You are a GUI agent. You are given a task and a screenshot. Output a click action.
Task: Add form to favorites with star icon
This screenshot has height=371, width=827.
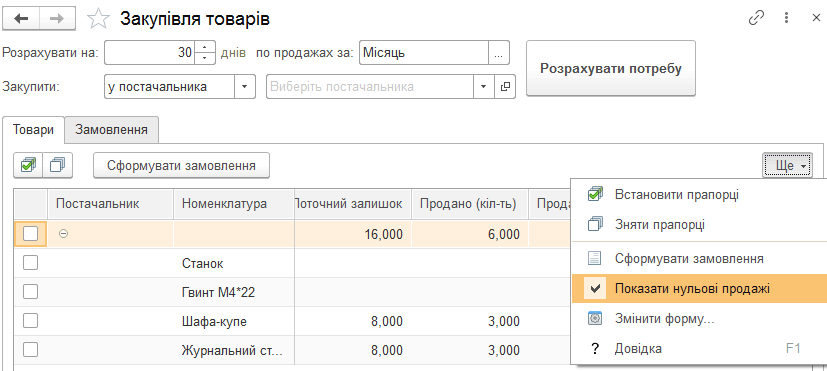pos(98,19)
